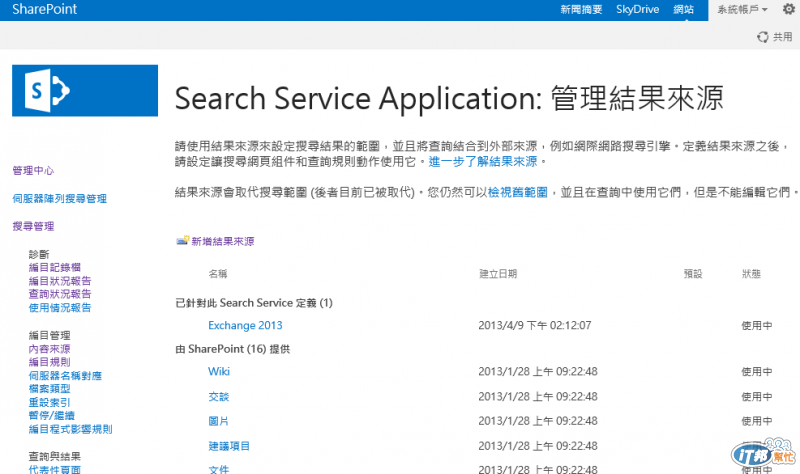
Task: Open 使用情況報告 link
Action: pyautogui.click(x=60, y=308)
